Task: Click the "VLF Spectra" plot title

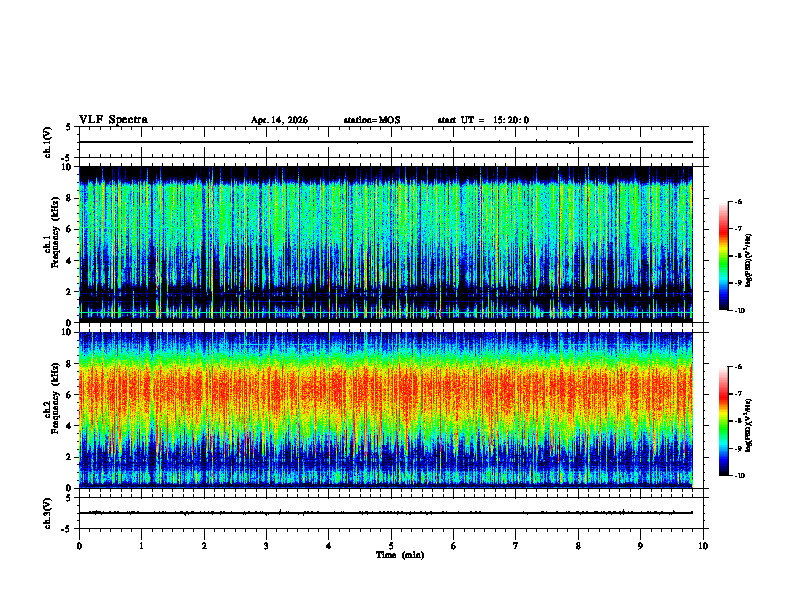Action: click(113, 120)
